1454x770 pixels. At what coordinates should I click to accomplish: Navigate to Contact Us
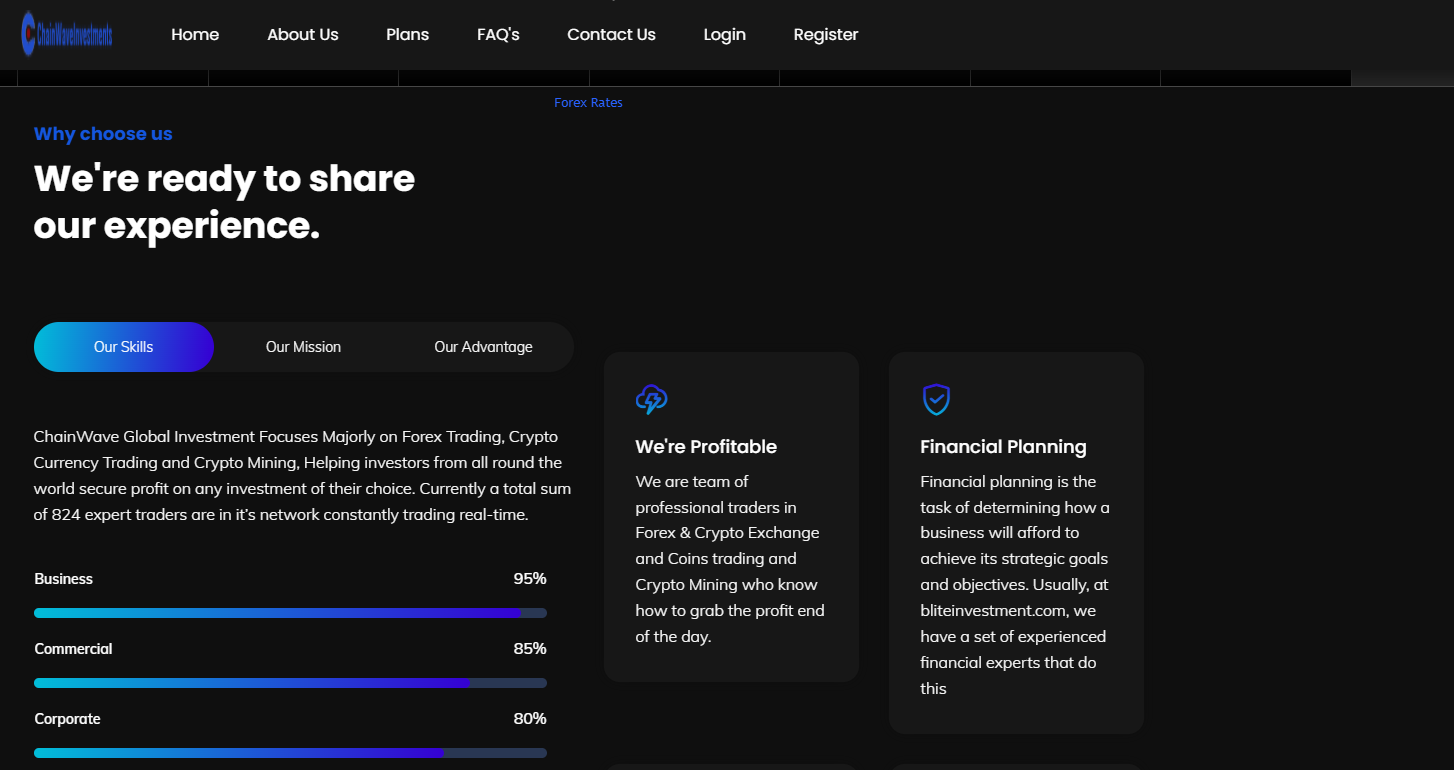click(611, 35)
